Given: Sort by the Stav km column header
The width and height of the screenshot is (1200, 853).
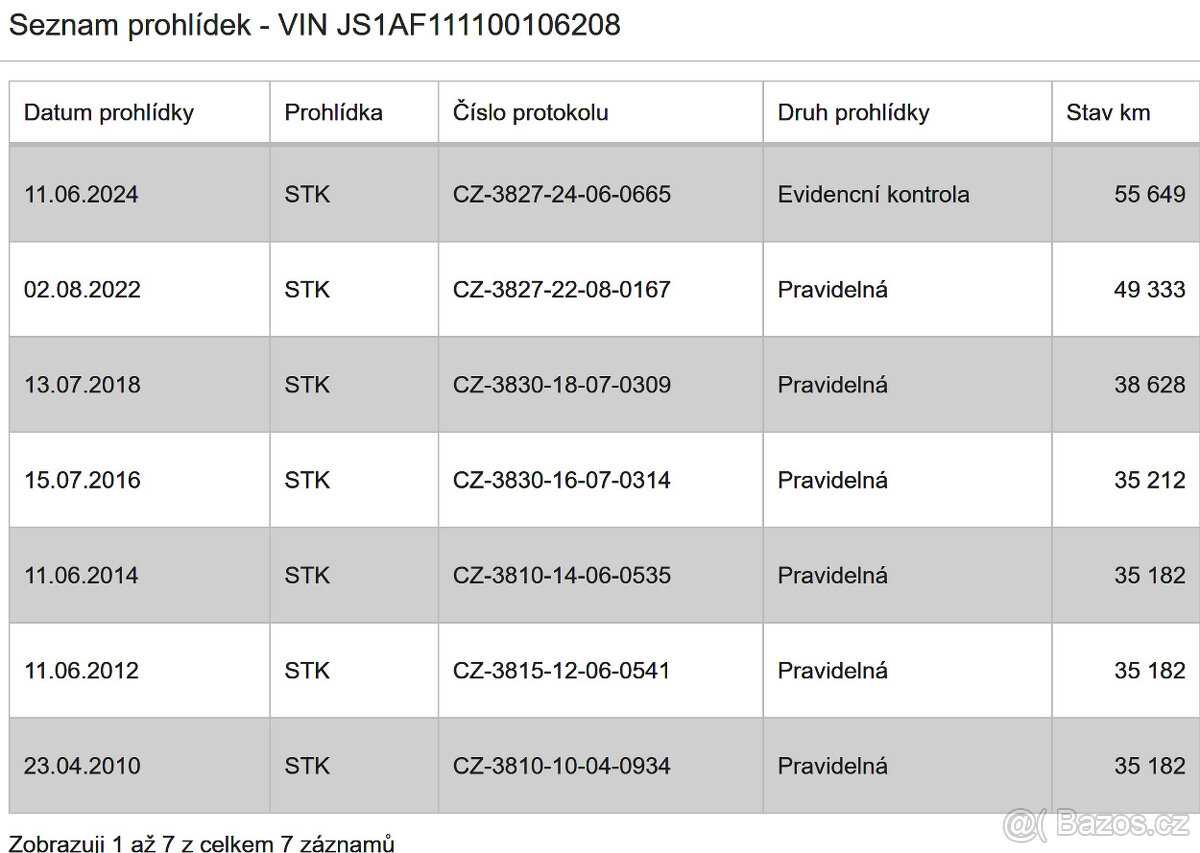Looking at the screenshot, I should [1108, 113].
